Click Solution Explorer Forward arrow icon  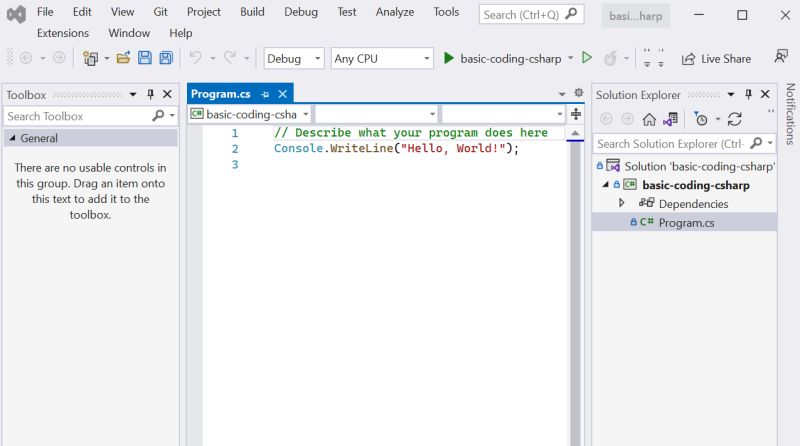coord(628,119)
